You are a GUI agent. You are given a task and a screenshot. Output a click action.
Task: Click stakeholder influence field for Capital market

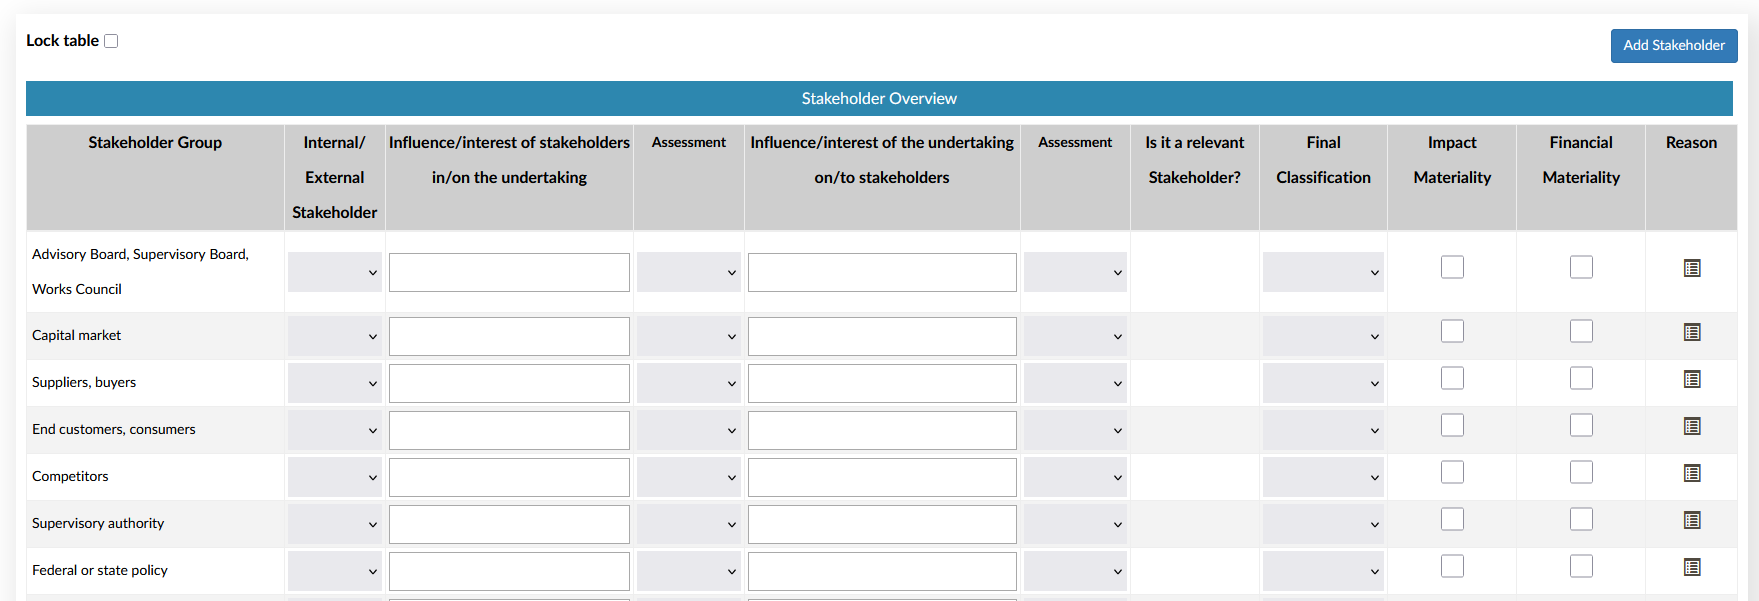(509, 336)
